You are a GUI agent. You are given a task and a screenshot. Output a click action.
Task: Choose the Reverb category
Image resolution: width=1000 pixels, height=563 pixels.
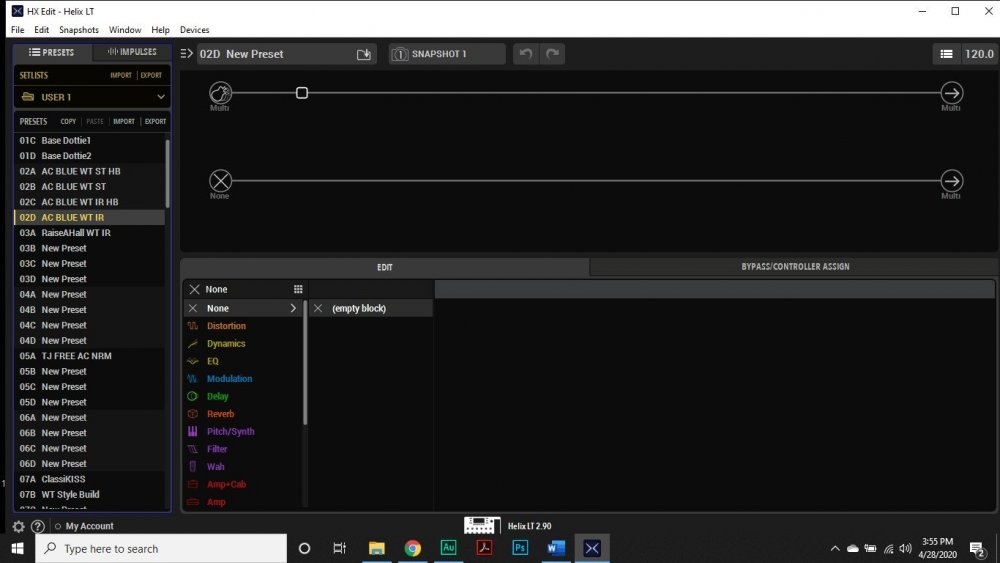click(244, 414)
